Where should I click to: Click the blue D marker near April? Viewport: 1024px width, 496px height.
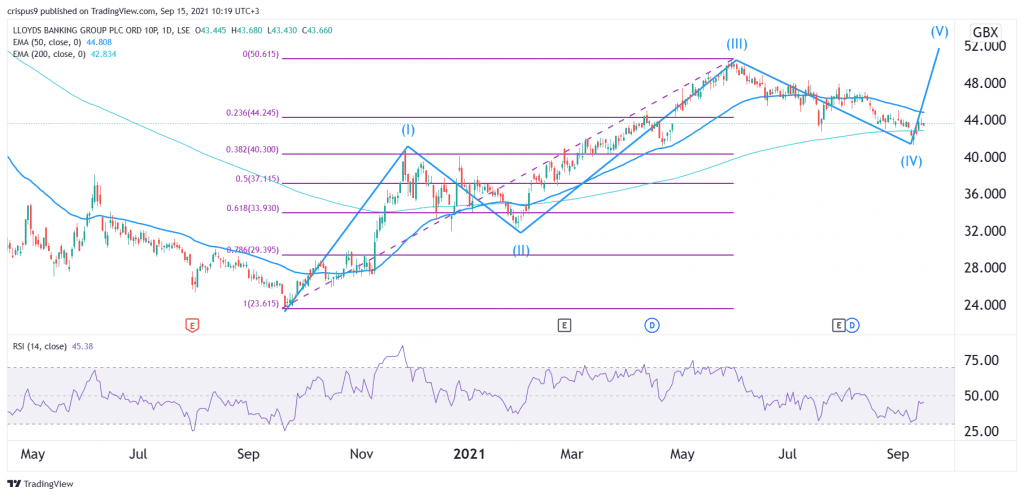pyautogui.click(x=651, y=324)
